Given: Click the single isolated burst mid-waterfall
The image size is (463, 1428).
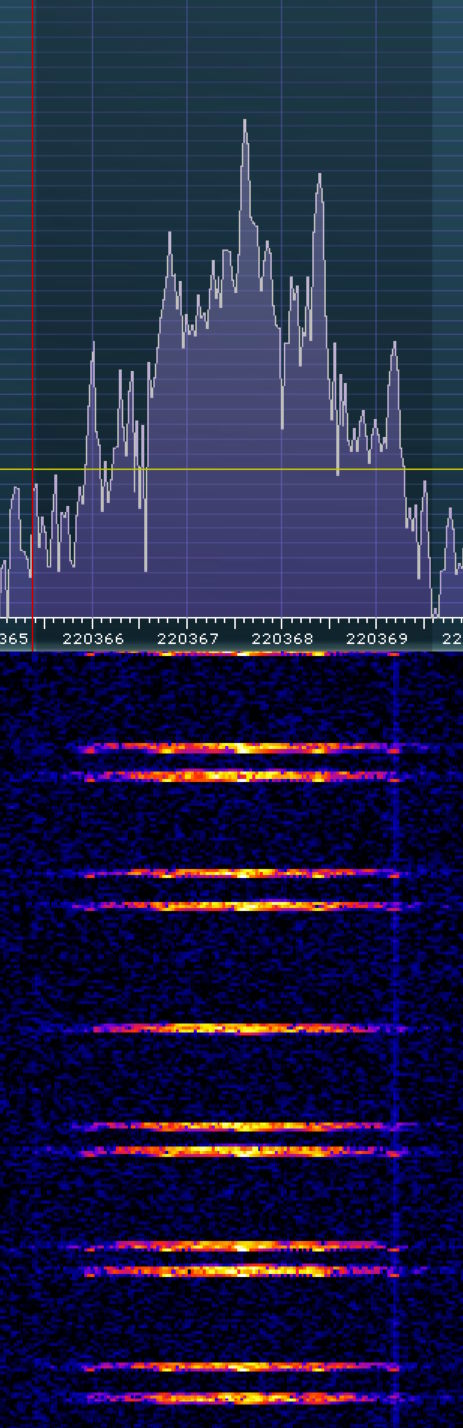Looking at the screenshot, I should coord(245,1028).
